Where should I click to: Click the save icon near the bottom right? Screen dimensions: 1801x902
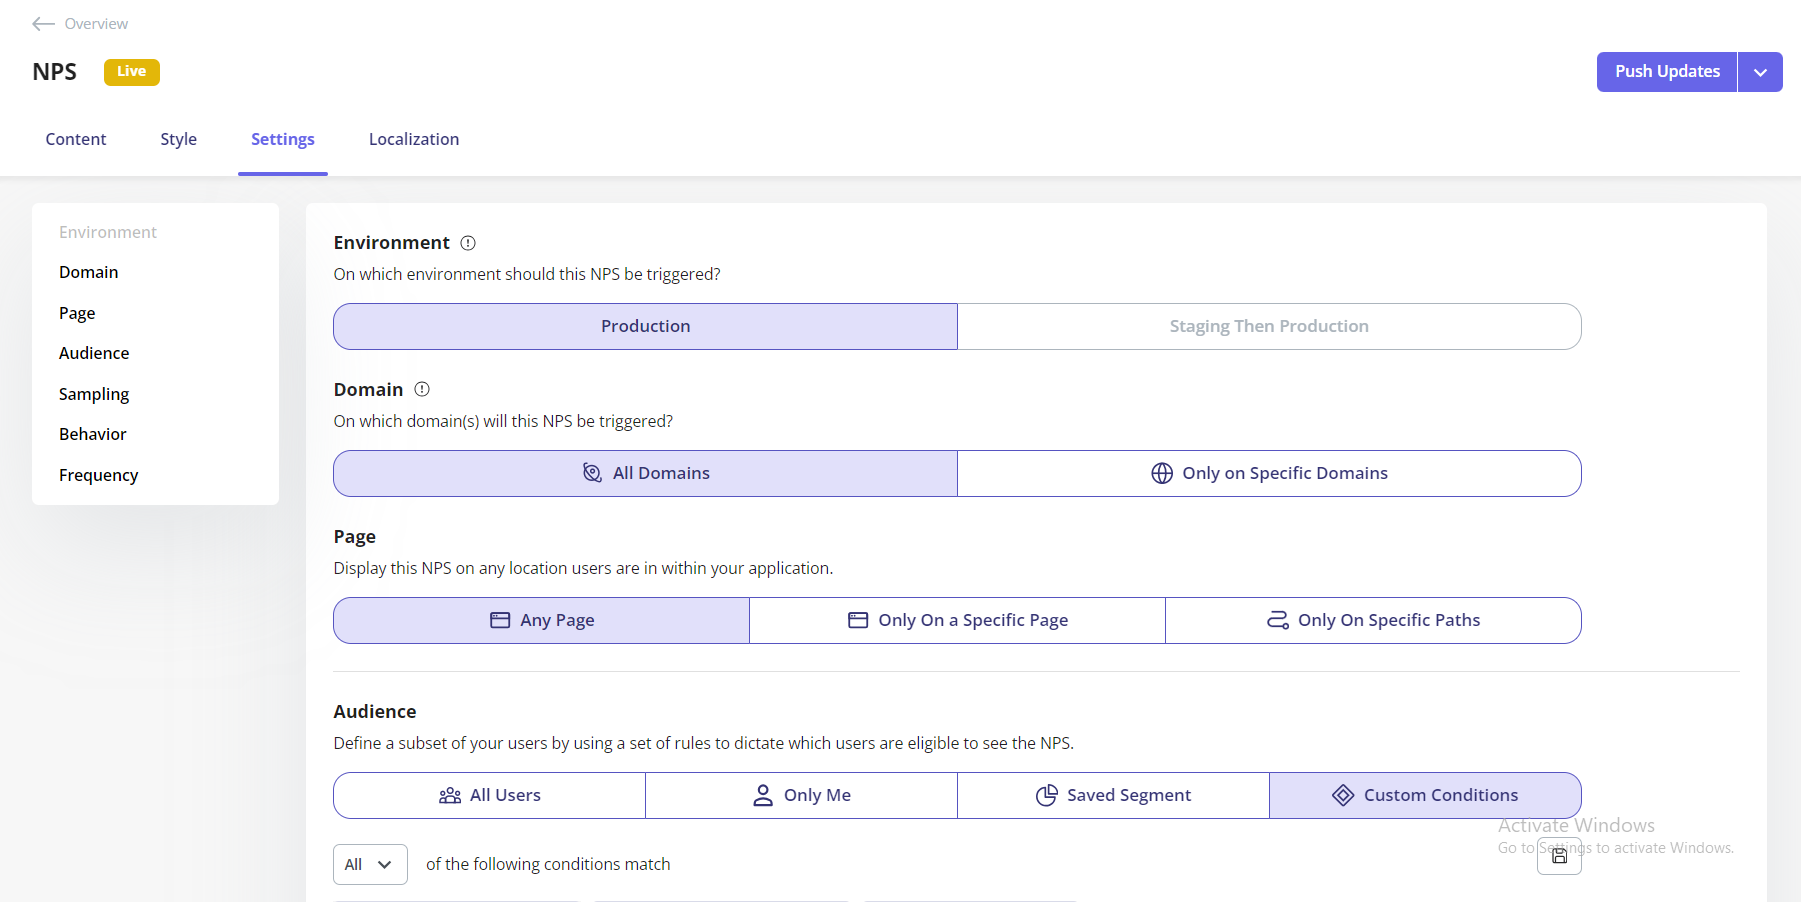click(x=1559, y=857)
